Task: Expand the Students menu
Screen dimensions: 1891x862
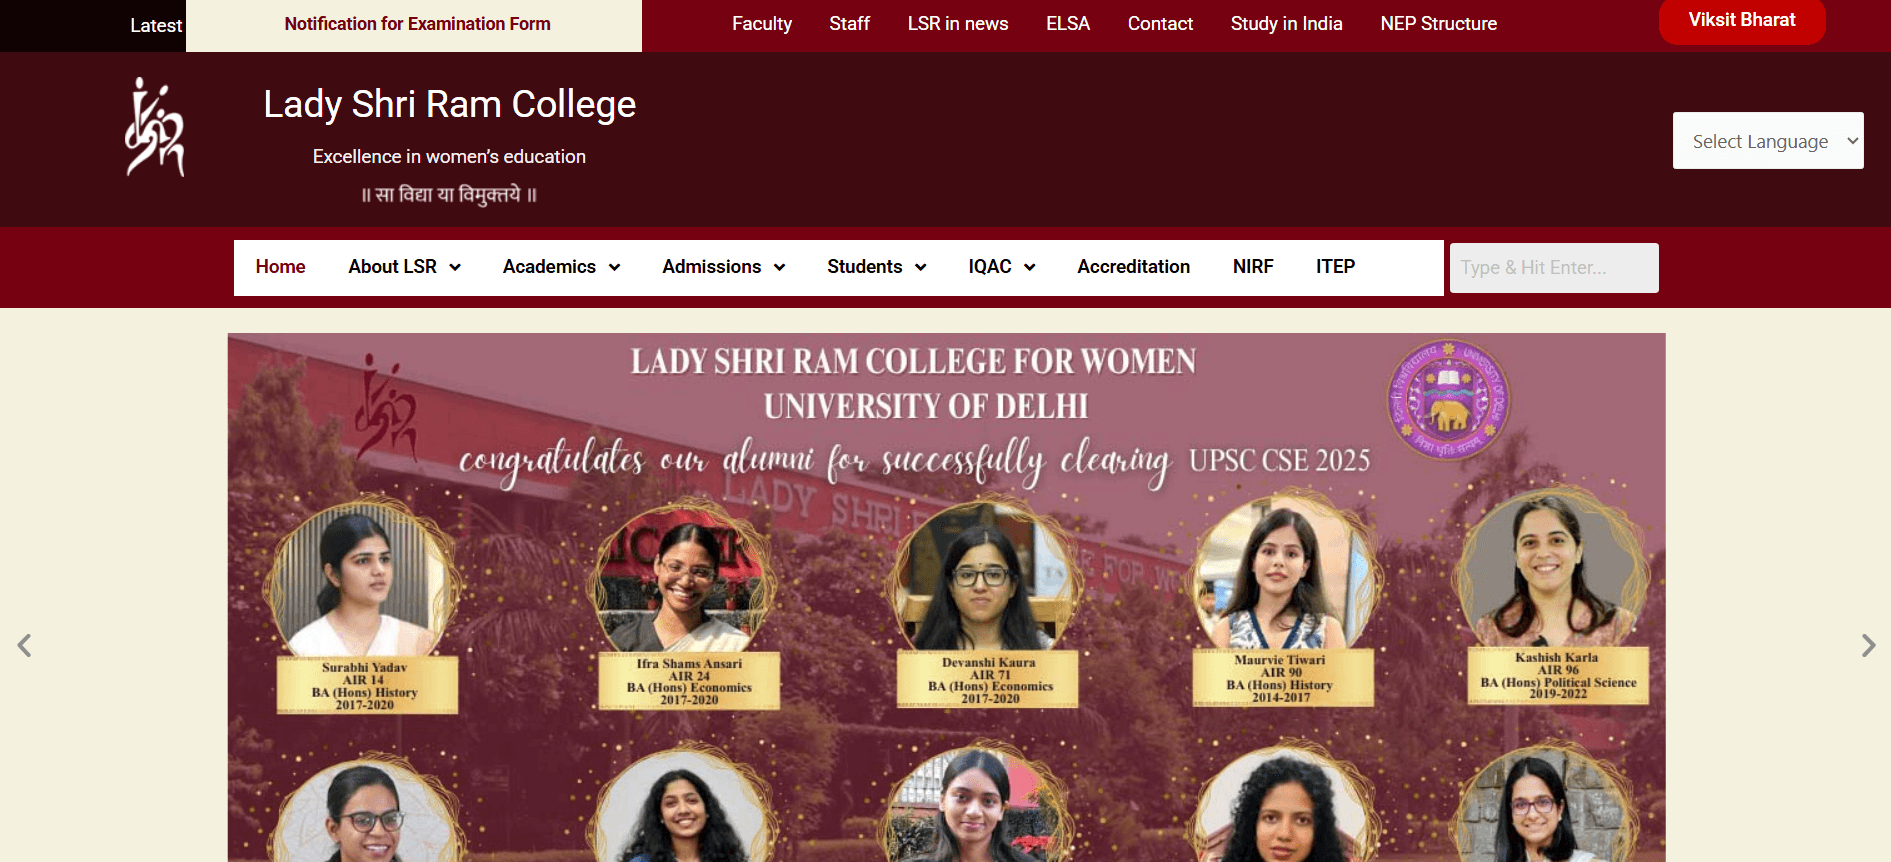Action: point(876,267)
